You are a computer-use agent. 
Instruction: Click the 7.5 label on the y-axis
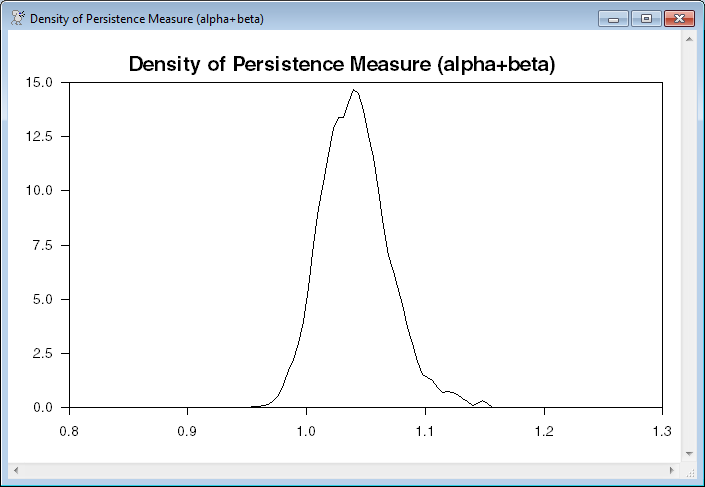coord(52,245)
